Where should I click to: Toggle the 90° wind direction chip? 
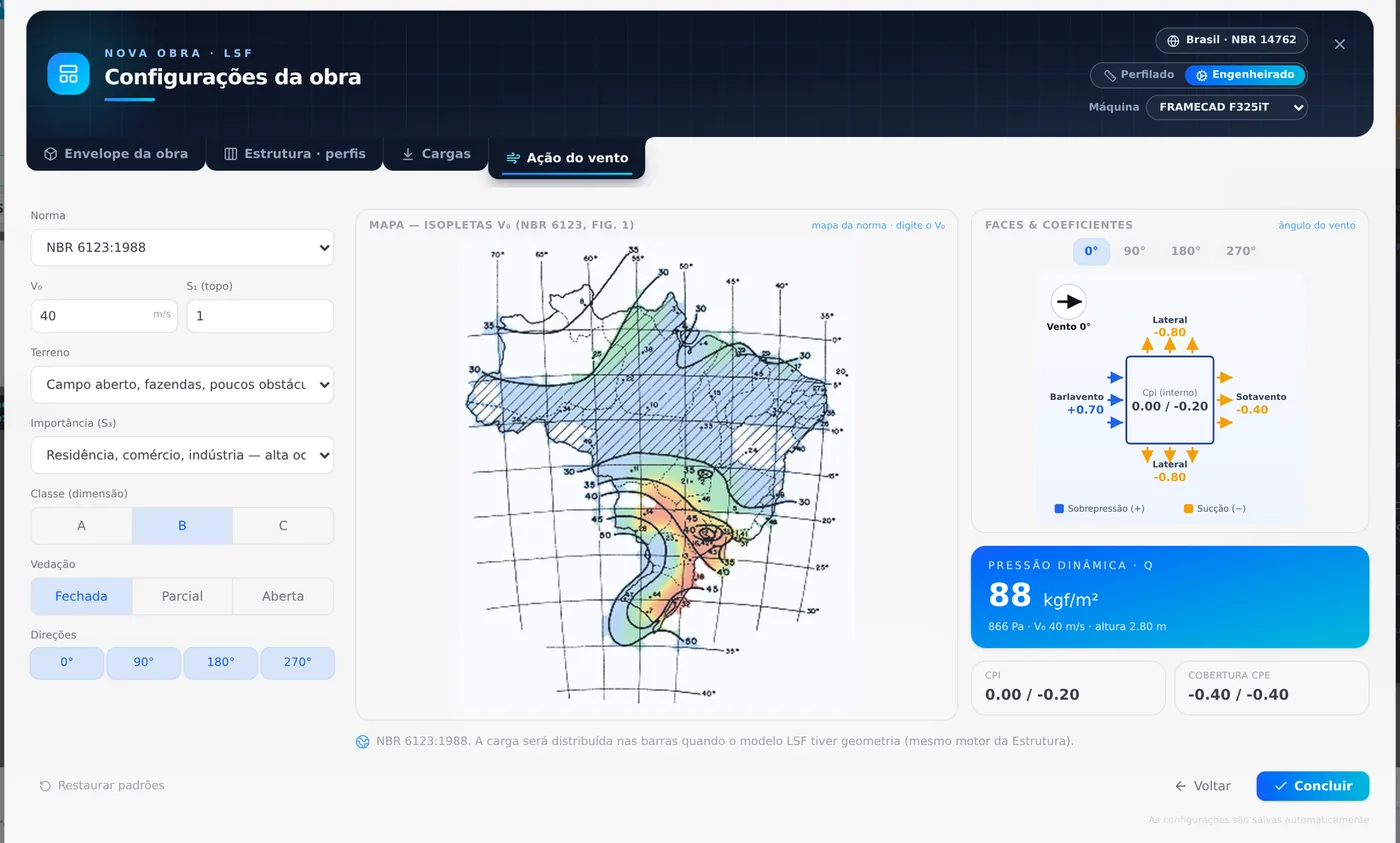[144, 663]
